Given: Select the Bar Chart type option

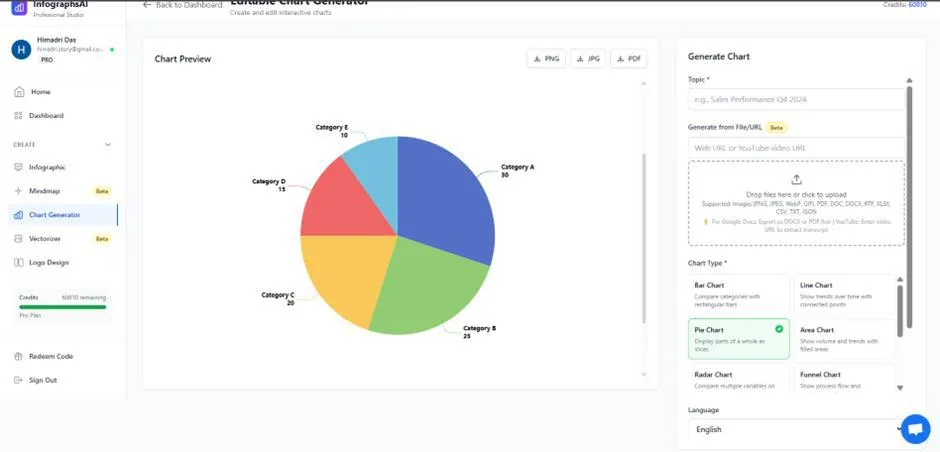Looking at the screenshot, I should [739, 295].
